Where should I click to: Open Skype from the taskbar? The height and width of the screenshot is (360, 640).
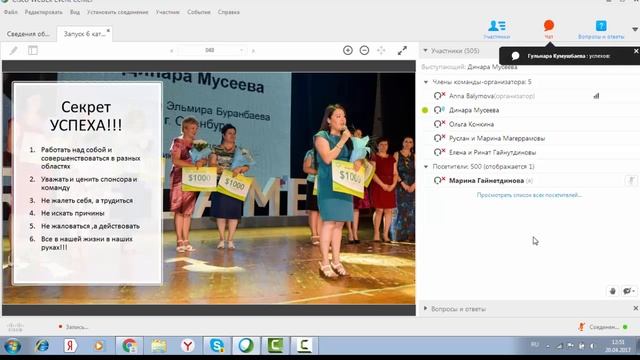[x=217, y=346]
